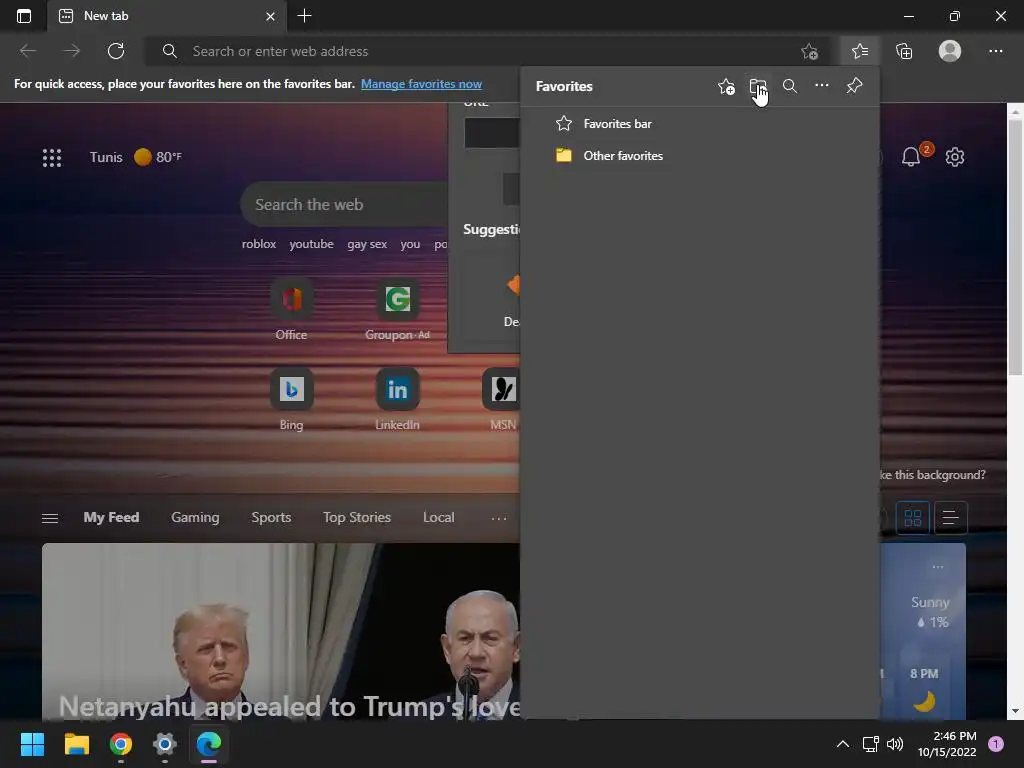Pin the Favorites panel
Viewport: 1024px width, 768px height.
854,86
